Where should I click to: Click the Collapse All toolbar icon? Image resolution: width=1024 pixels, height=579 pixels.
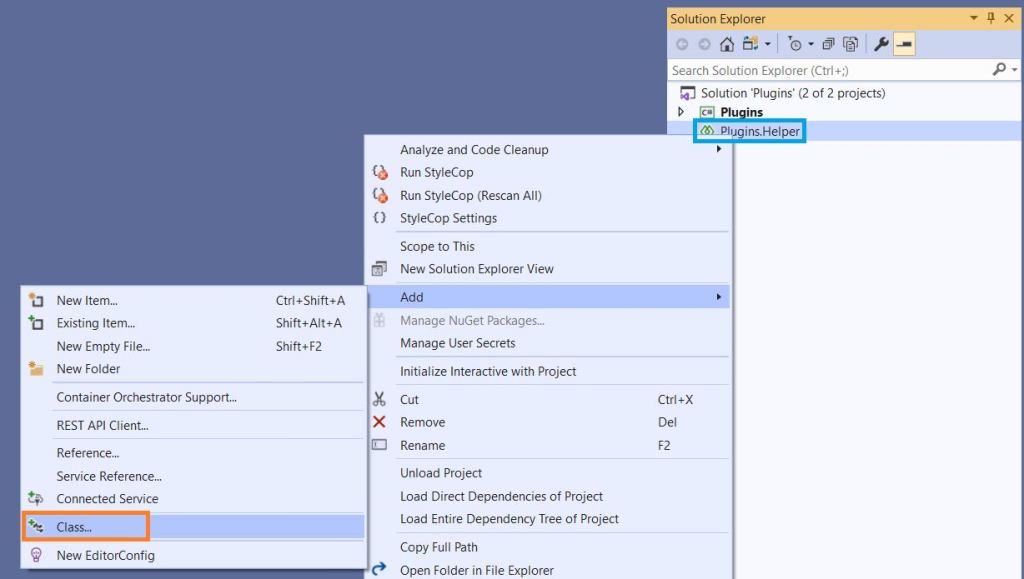coord(830,44)
